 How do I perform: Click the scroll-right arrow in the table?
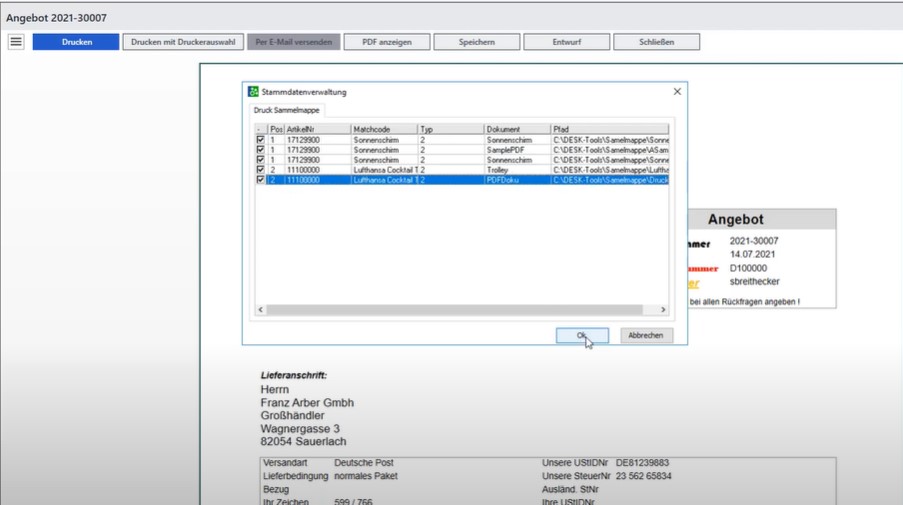click(663, 310)
